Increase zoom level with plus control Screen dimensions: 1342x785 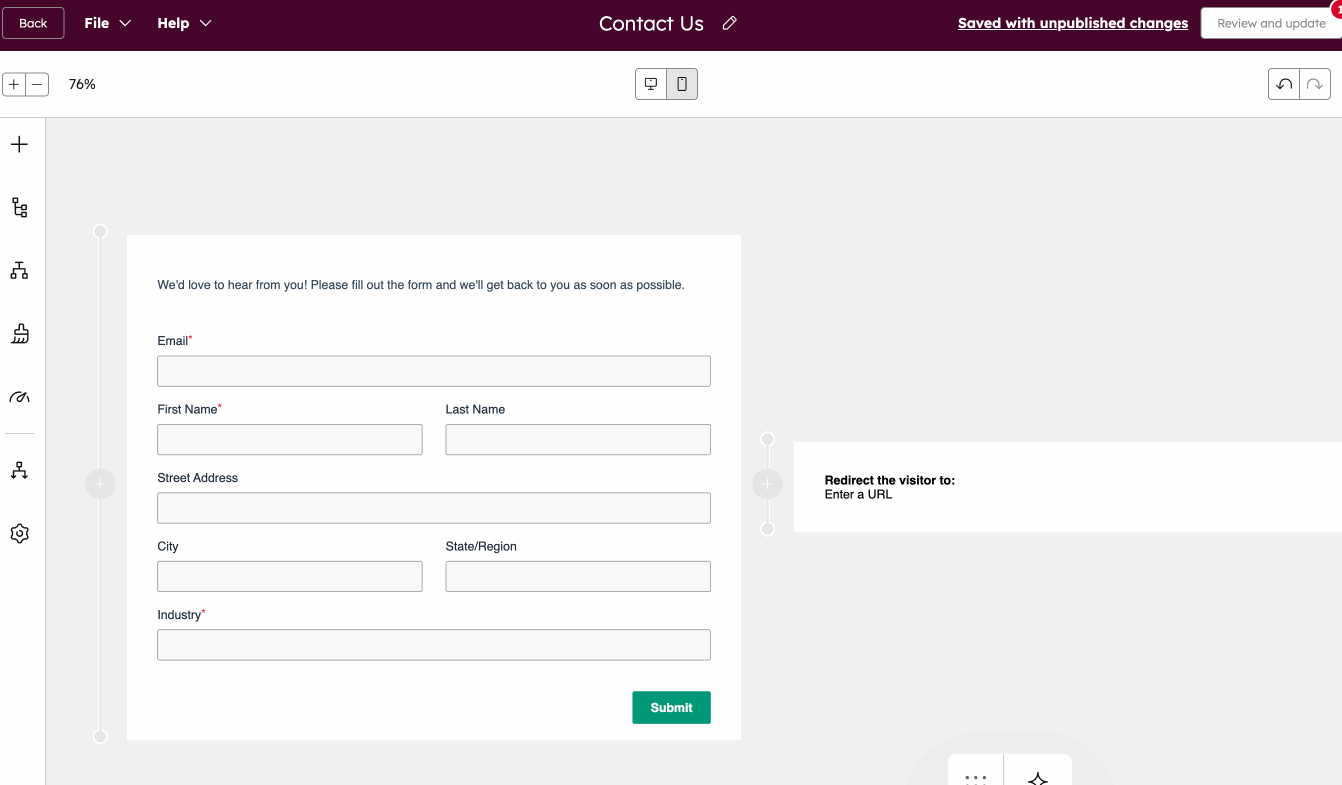click(13, 84)
